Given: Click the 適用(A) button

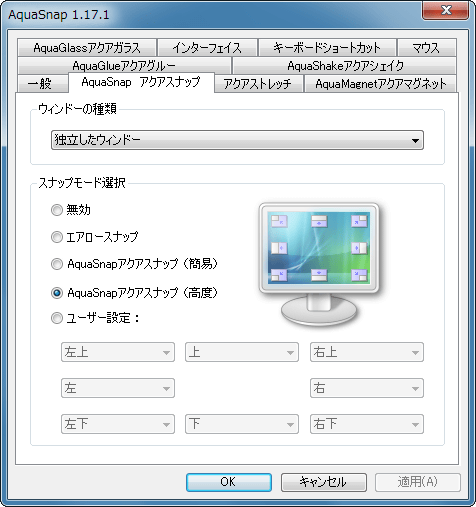Looking at the screenshot, I should pos(418,482).
